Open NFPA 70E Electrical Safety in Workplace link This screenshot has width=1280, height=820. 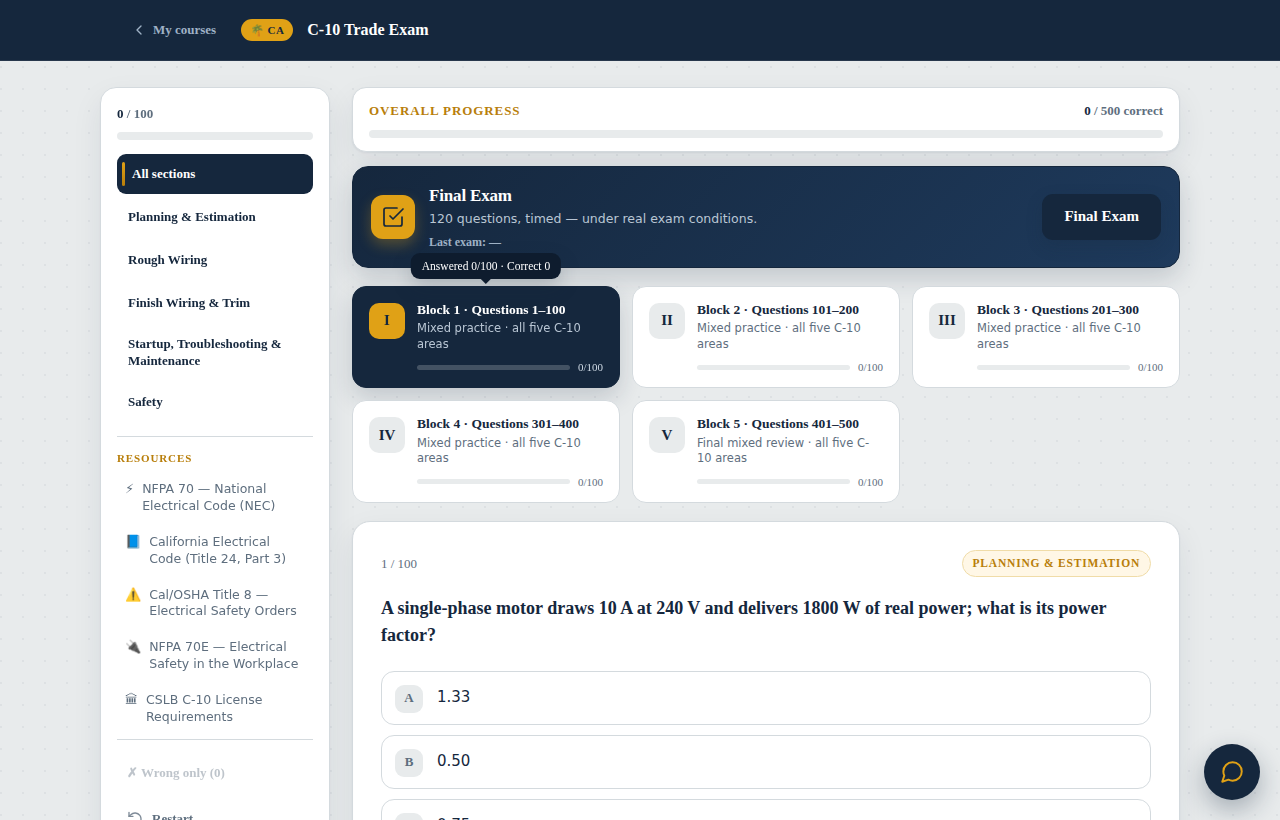[215, 655]
